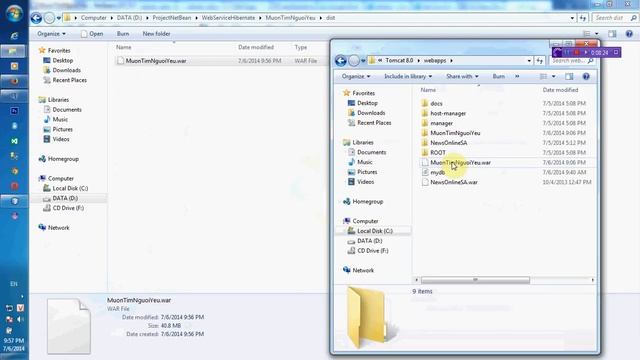This screenshot has height=360, width=640.
Task: Select CD Drive (F:) in webapps sidebar
Action: (373, 251)
